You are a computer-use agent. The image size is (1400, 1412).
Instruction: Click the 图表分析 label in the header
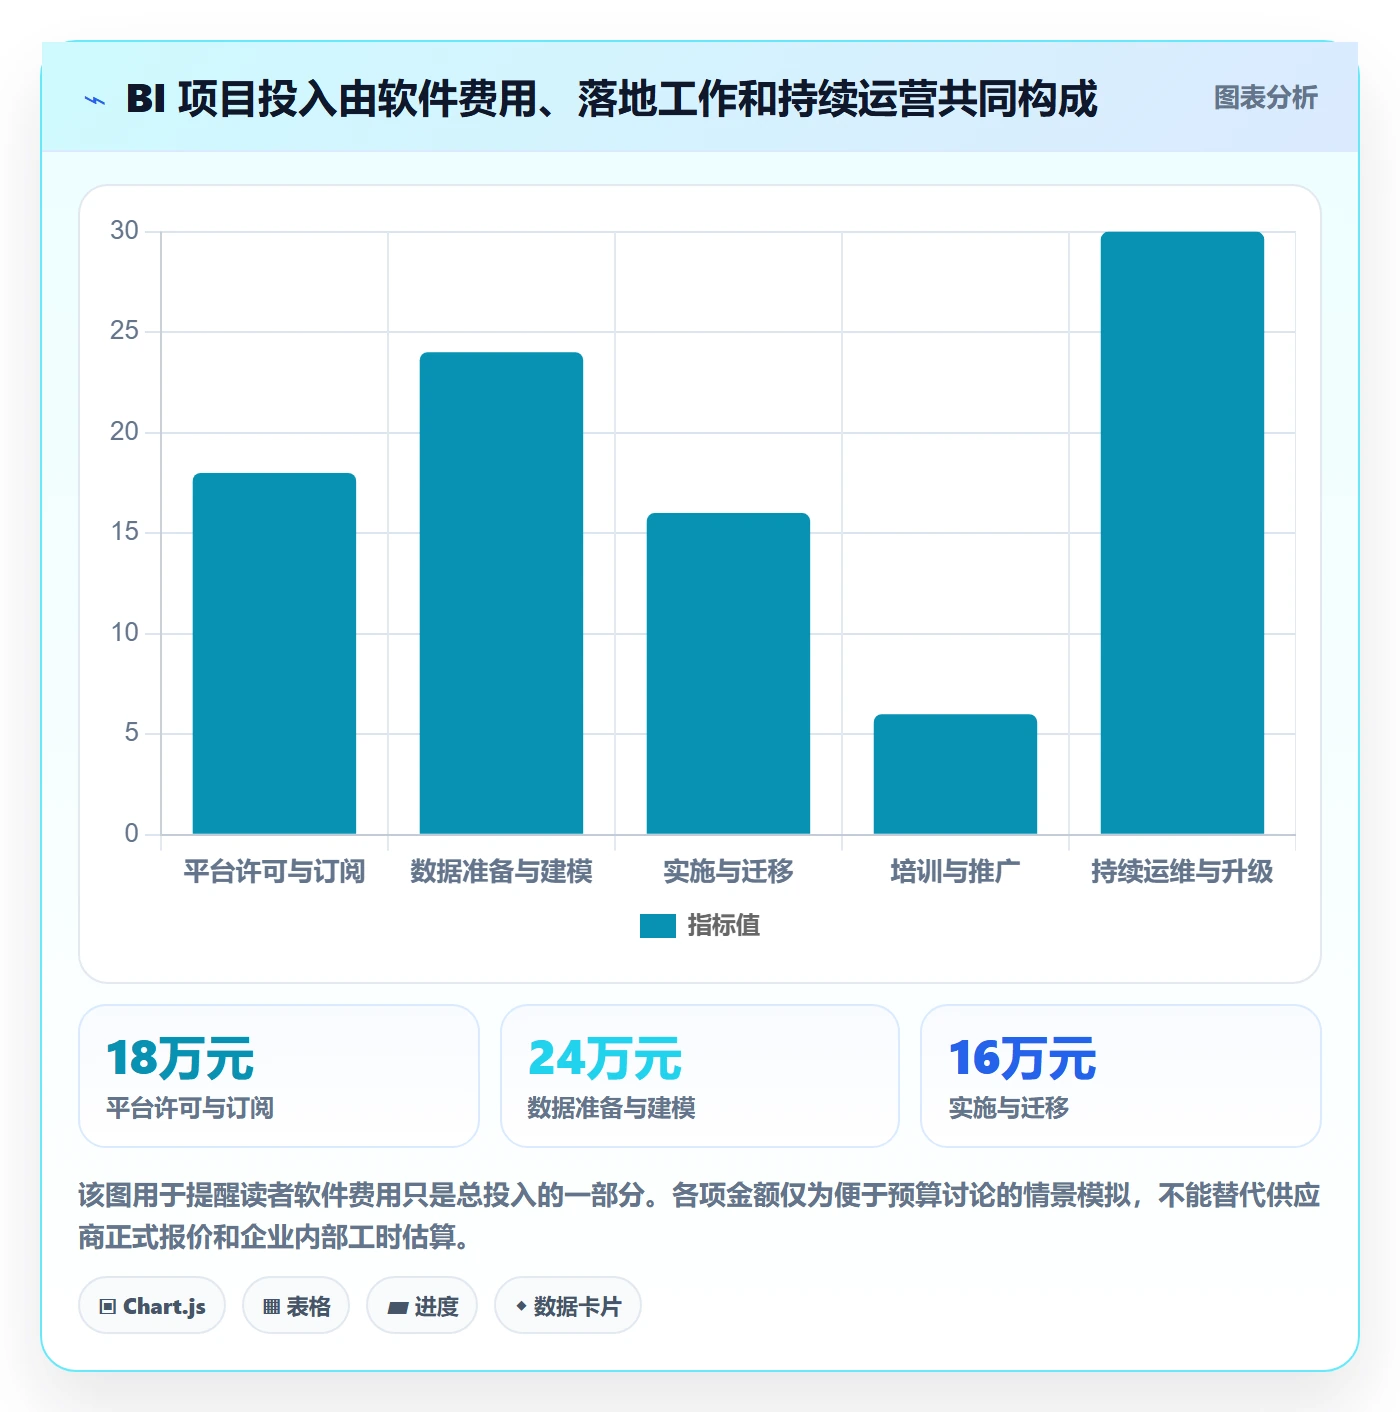coord(1265,98)
